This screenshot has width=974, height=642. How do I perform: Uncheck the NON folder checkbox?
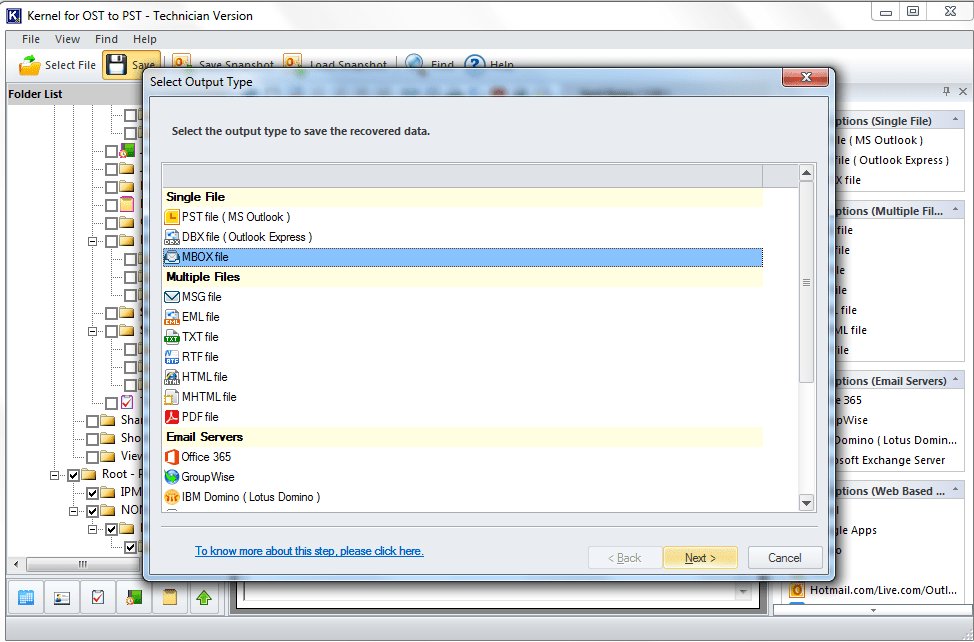click(x=93, y=512)
